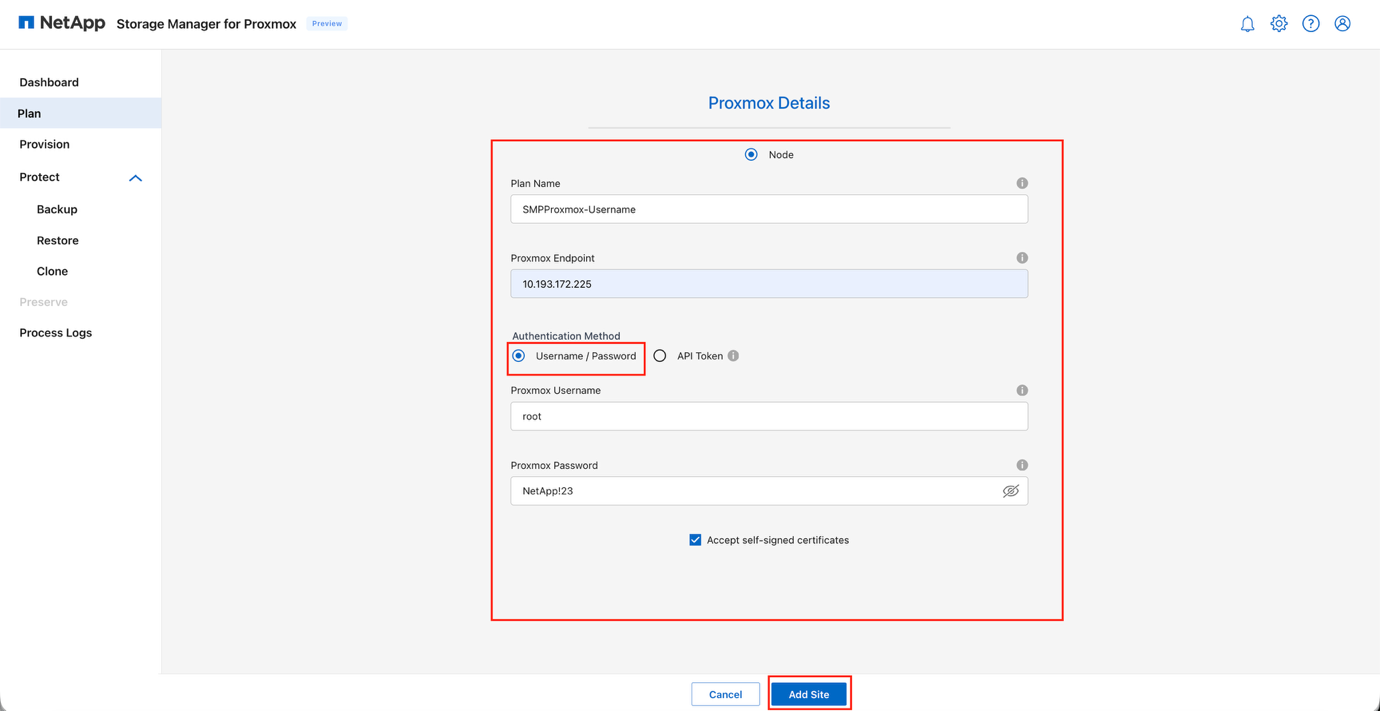Click the Cancel button
The width and height of the screenshot is (1380, 711).
tap(725, 693)
